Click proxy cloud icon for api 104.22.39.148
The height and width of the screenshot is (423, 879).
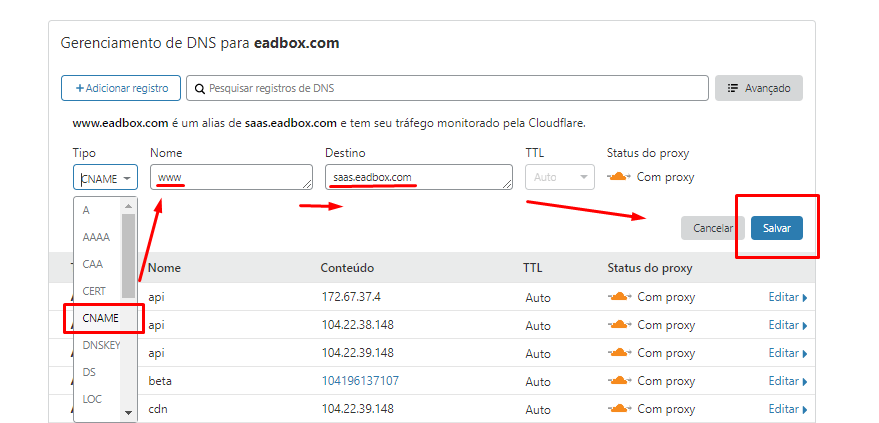pyautogui.click(x=619, y=352)
